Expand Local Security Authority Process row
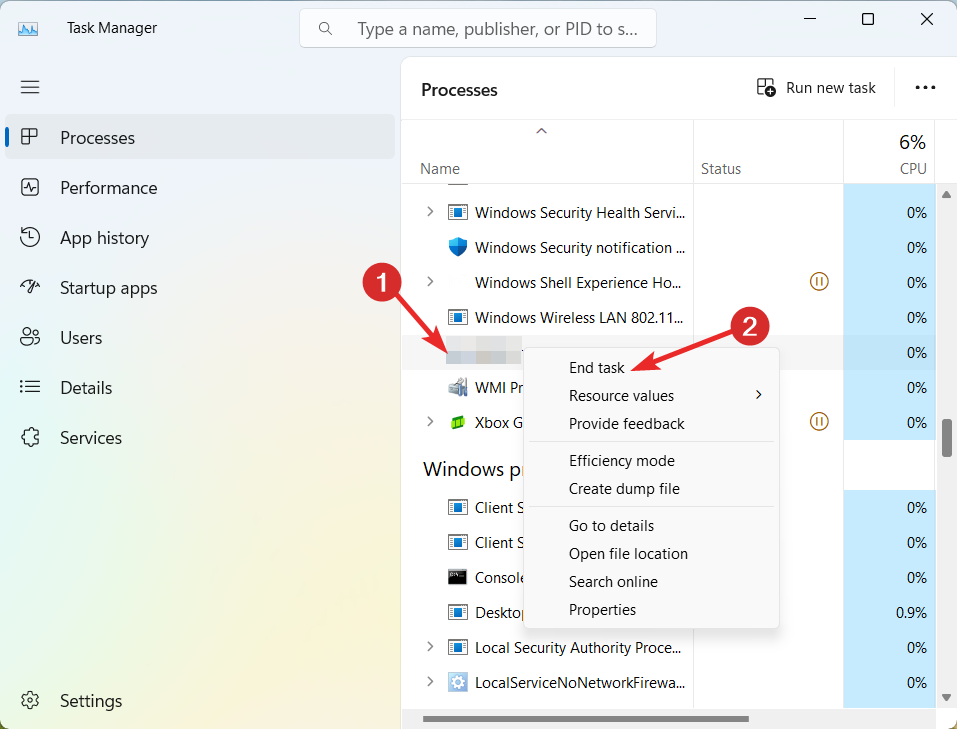 (430, 647)
